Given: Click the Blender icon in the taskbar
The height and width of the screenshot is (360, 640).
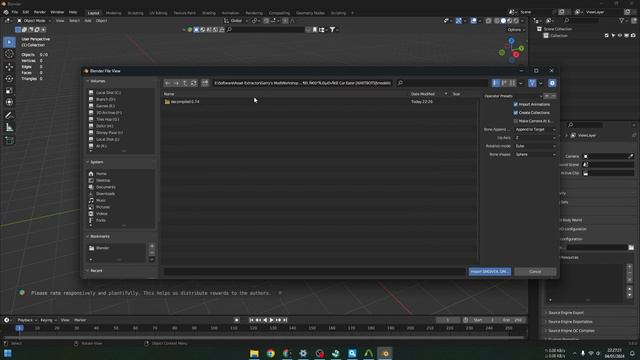Looking at the screenshot, I should click(385, 353).
